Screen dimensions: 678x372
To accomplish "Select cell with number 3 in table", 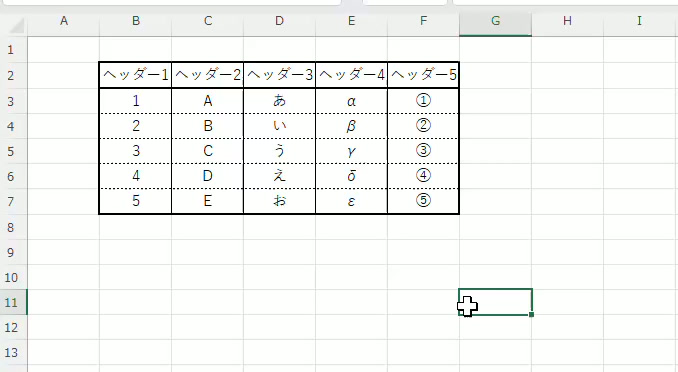I will click(x=136, y=151).
